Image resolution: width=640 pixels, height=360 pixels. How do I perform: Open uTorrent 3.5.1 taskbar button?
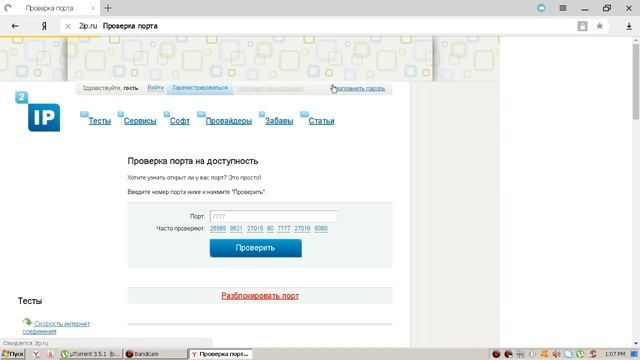pos(91,354)
